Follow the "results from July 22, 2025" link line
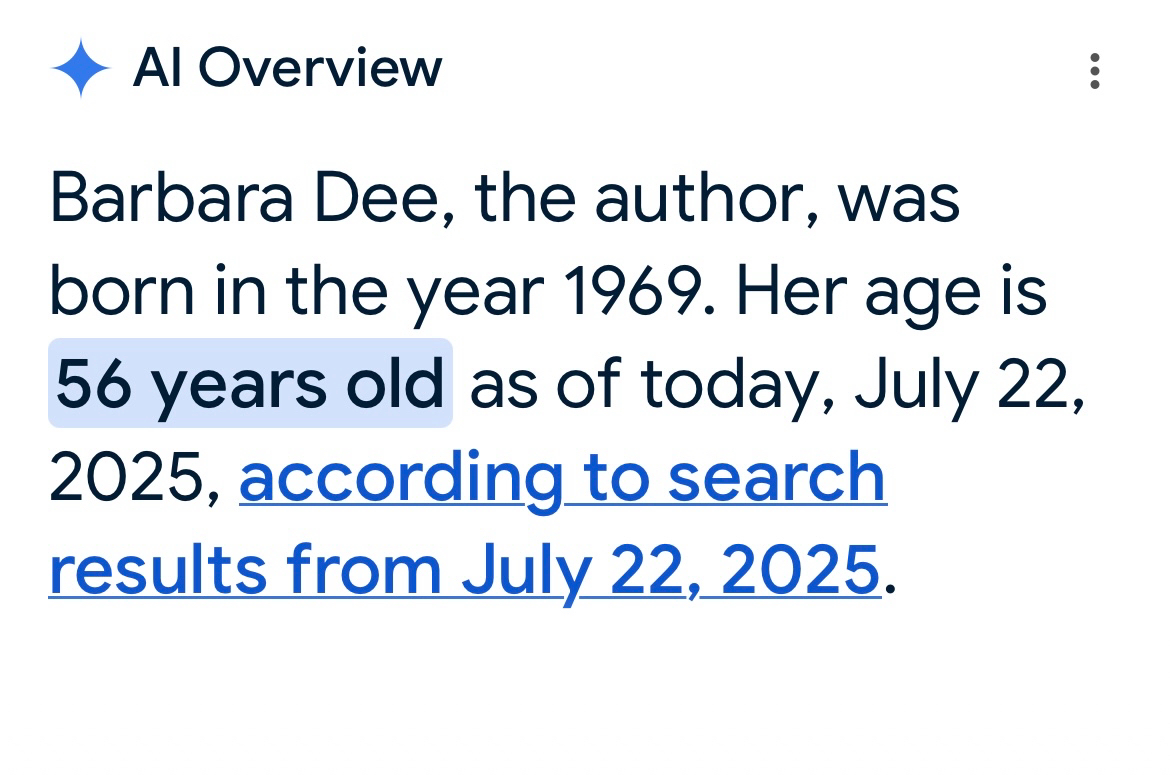 click(464, 569)
